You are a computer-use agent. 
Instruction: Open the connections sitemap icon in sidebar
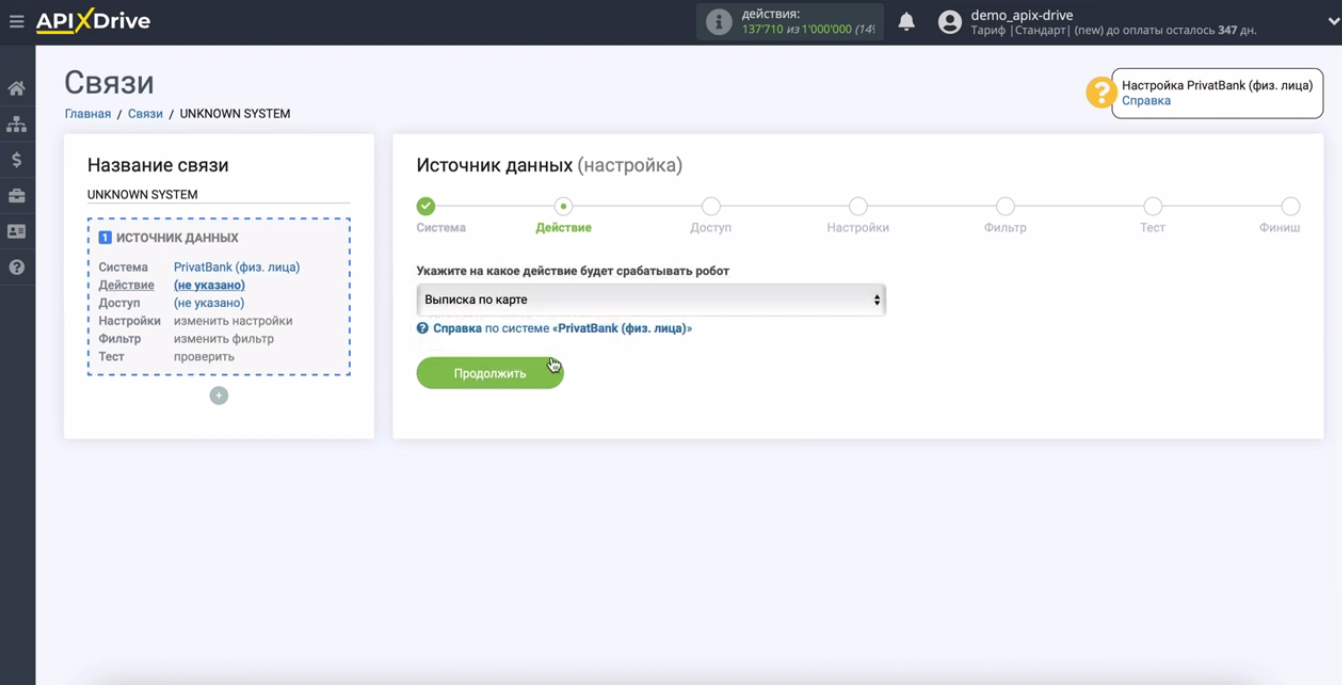(x=17, y=124)
